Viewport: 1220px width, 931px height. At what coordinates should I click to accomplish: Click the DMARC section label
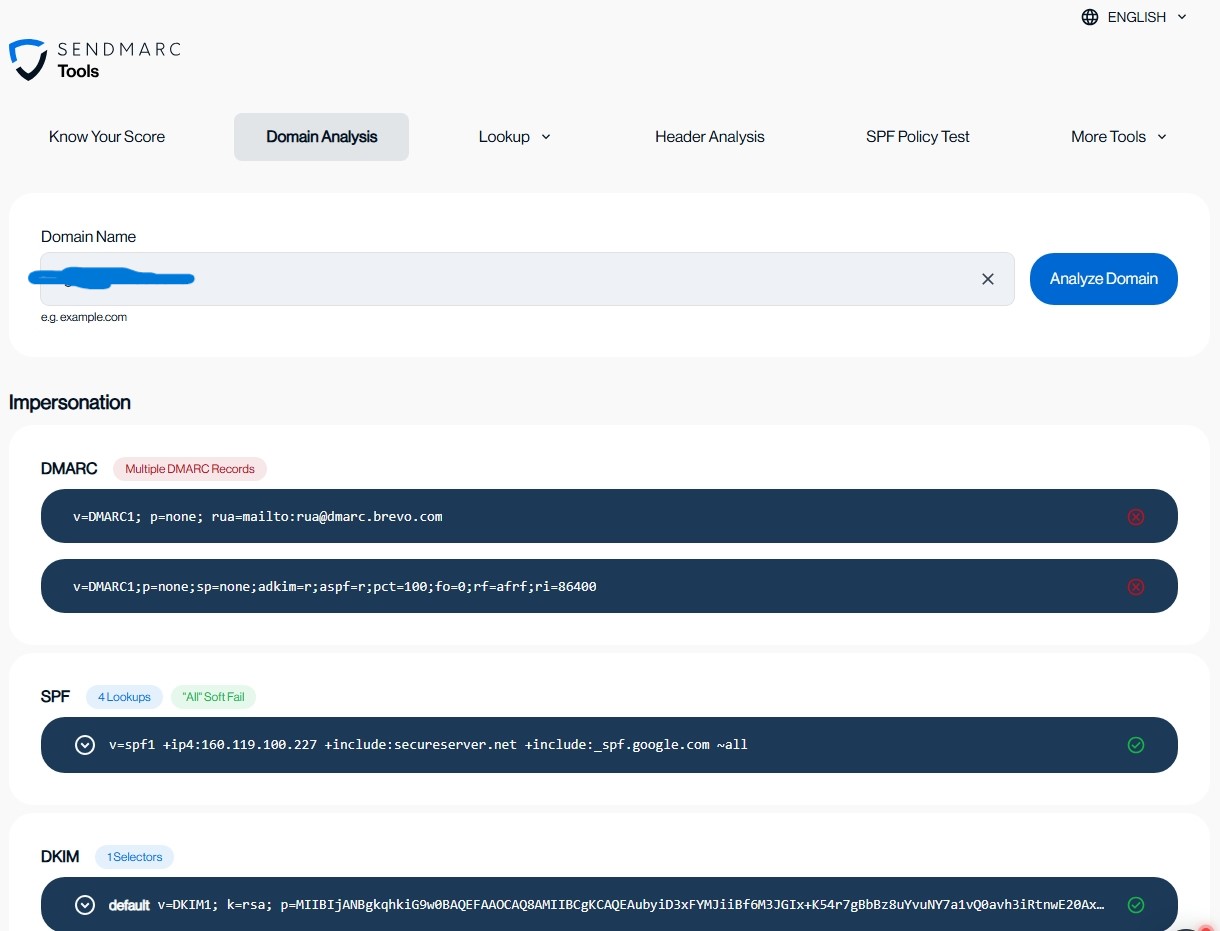point(69,468)
